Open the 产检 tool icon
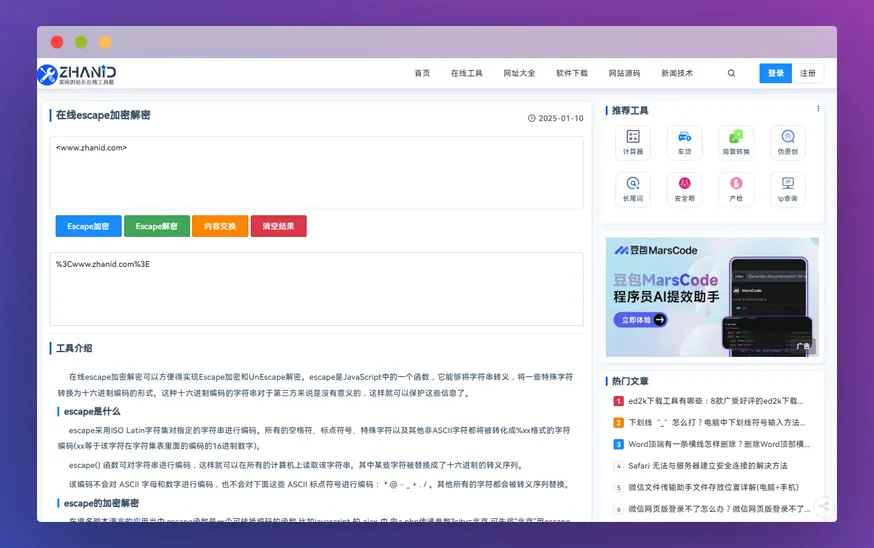Screen dimensions: 874x548 click(736, 188)
